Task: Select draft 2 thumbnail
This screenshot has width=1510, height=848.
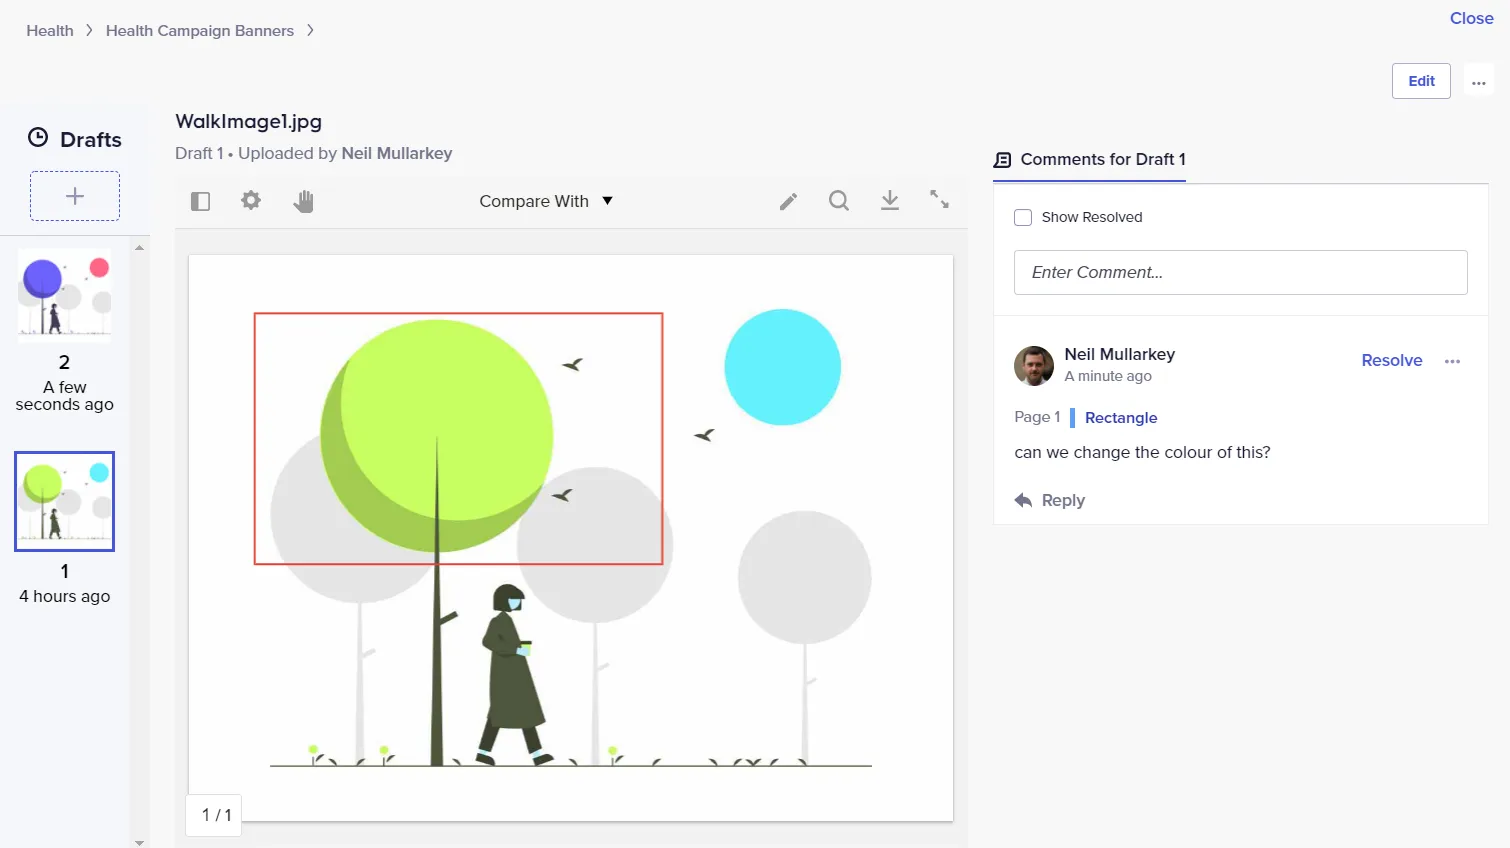Action: (x=65, y=295)
